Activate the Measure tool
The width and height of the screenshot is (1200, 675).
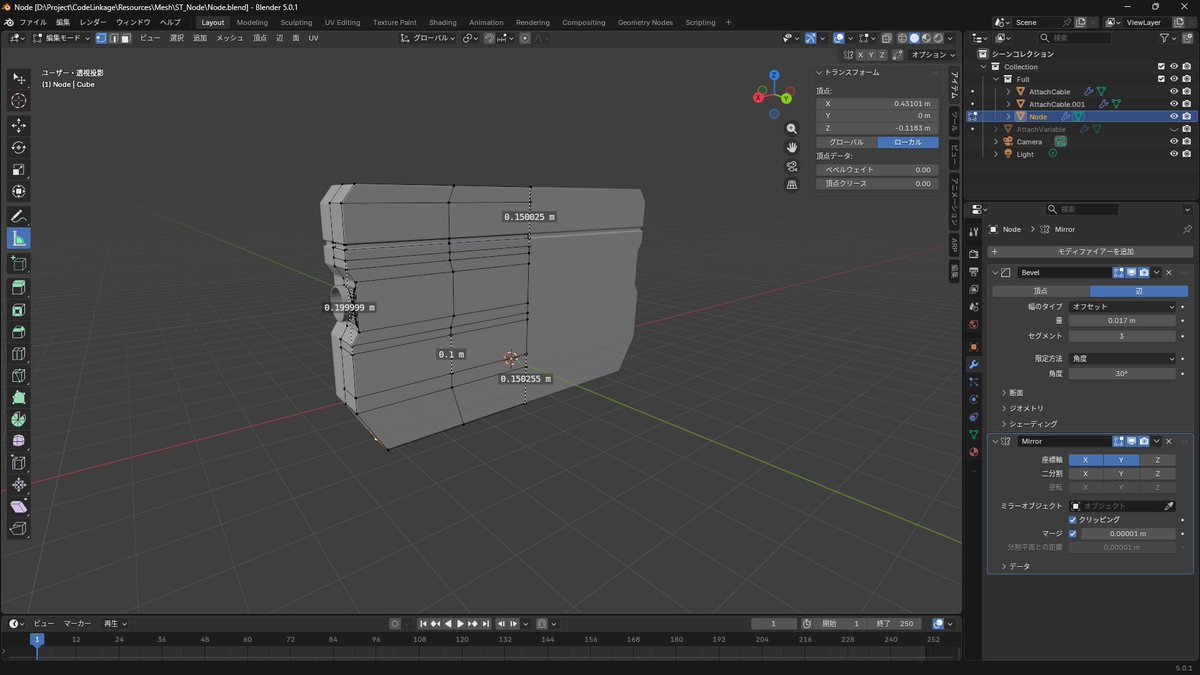(19, 238)
